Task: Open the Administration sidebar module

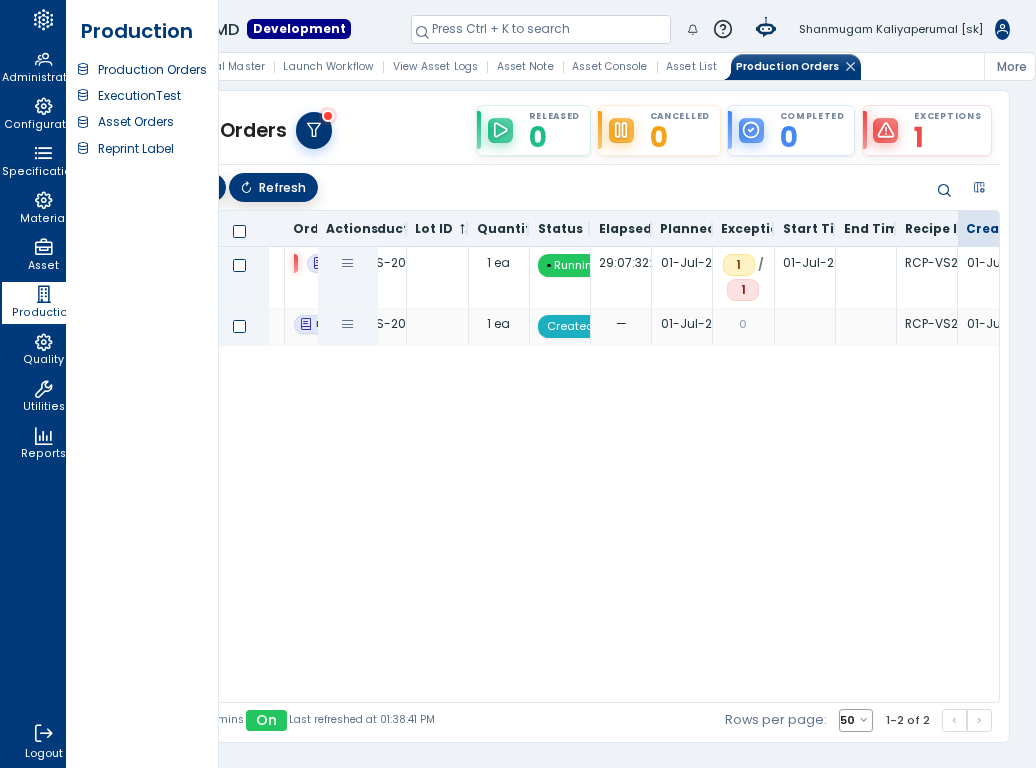Action: (x=34, y=68)
